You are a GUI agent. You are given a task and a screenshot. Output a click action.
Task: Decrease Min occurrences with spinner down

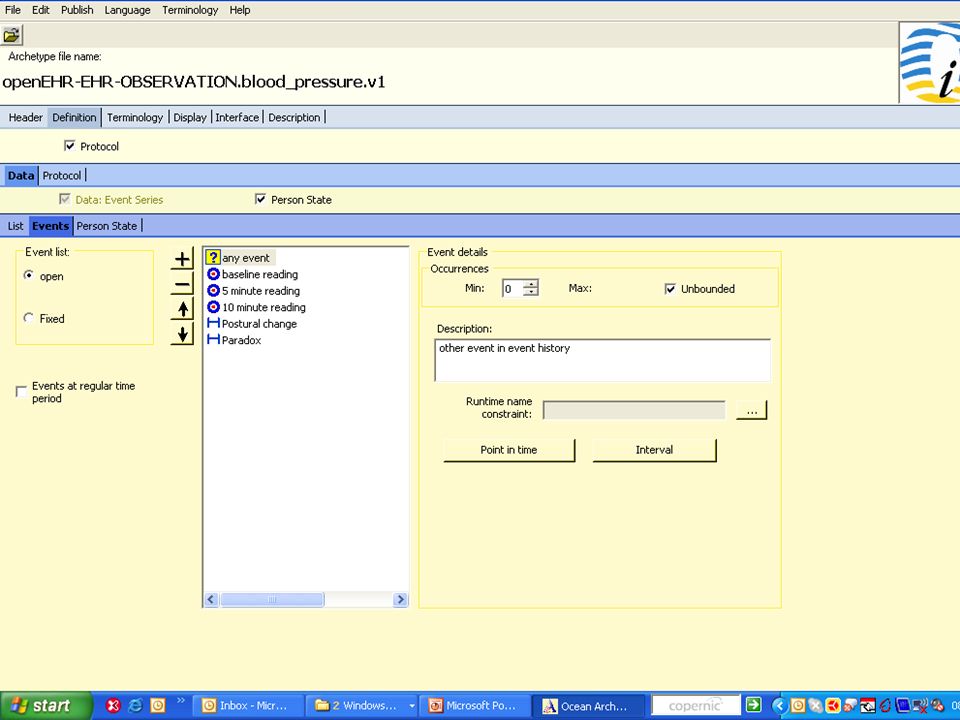531,292
